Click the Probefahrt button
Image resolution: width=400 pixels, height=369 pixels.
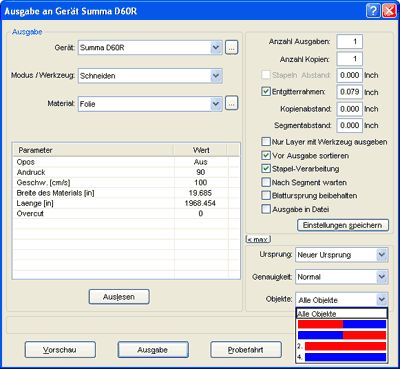click(246, 350)
